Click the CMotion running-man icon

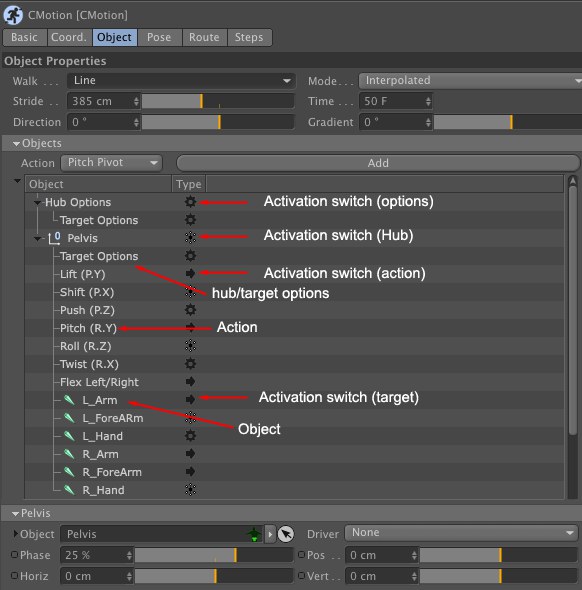[x=13, y=15]
